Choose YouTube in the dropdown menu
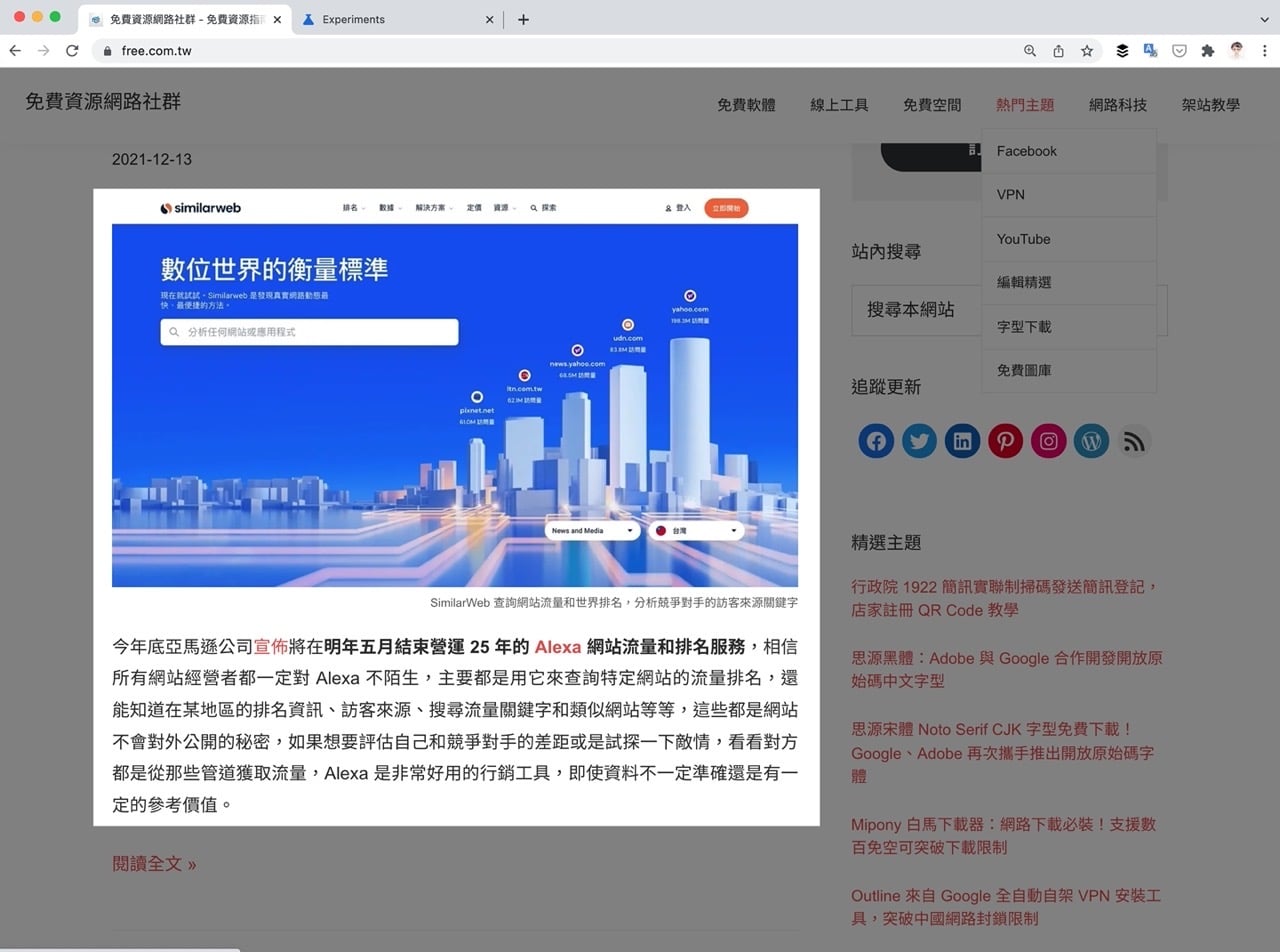Viewport: 1280px width, 952px height. (1069, 239)
